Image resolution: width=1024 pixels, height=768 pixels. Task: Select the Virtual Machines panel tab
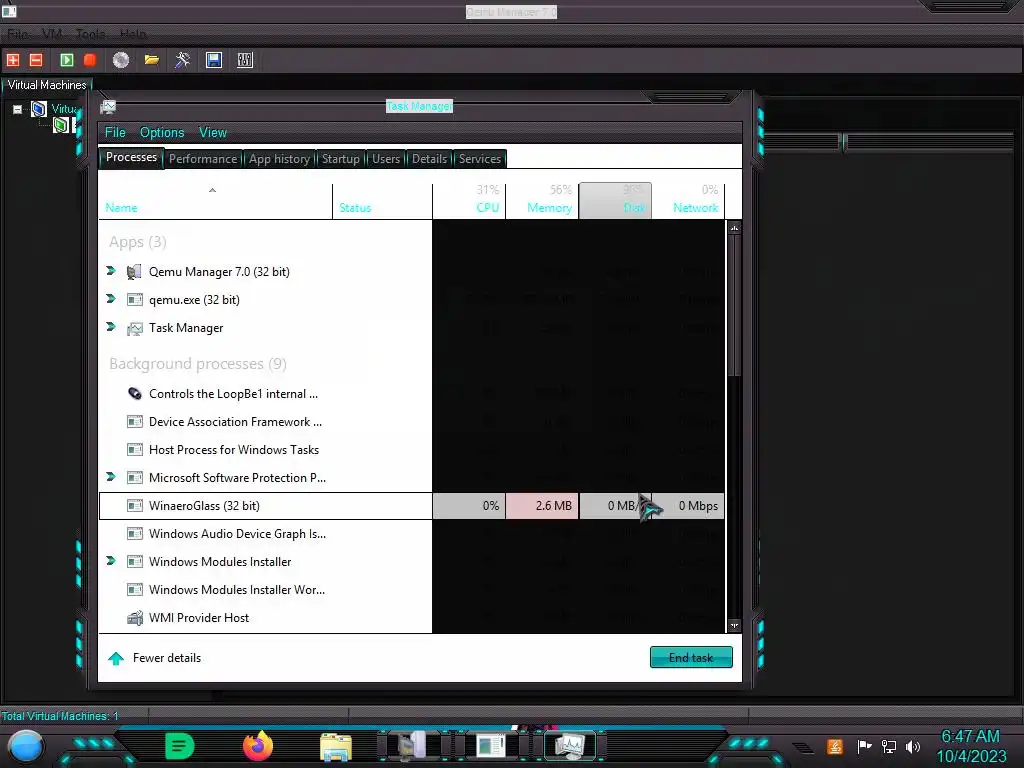(x=46, y=85)
